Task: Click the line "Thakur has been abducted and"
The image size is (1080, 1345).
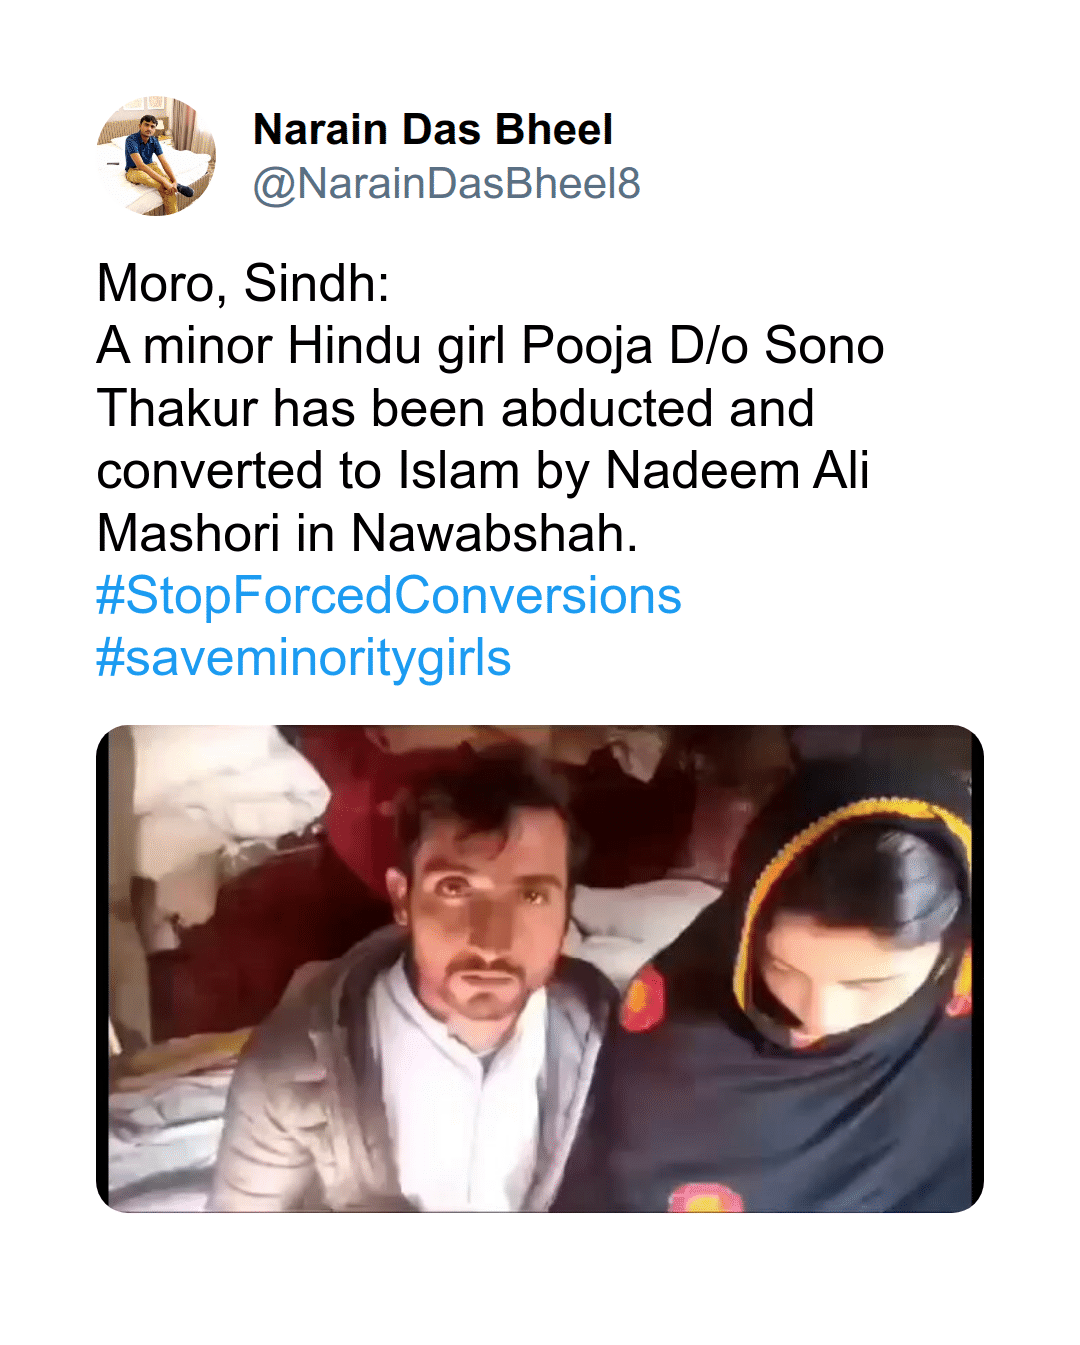Action: pyautogui.click(x=455, y=409)
